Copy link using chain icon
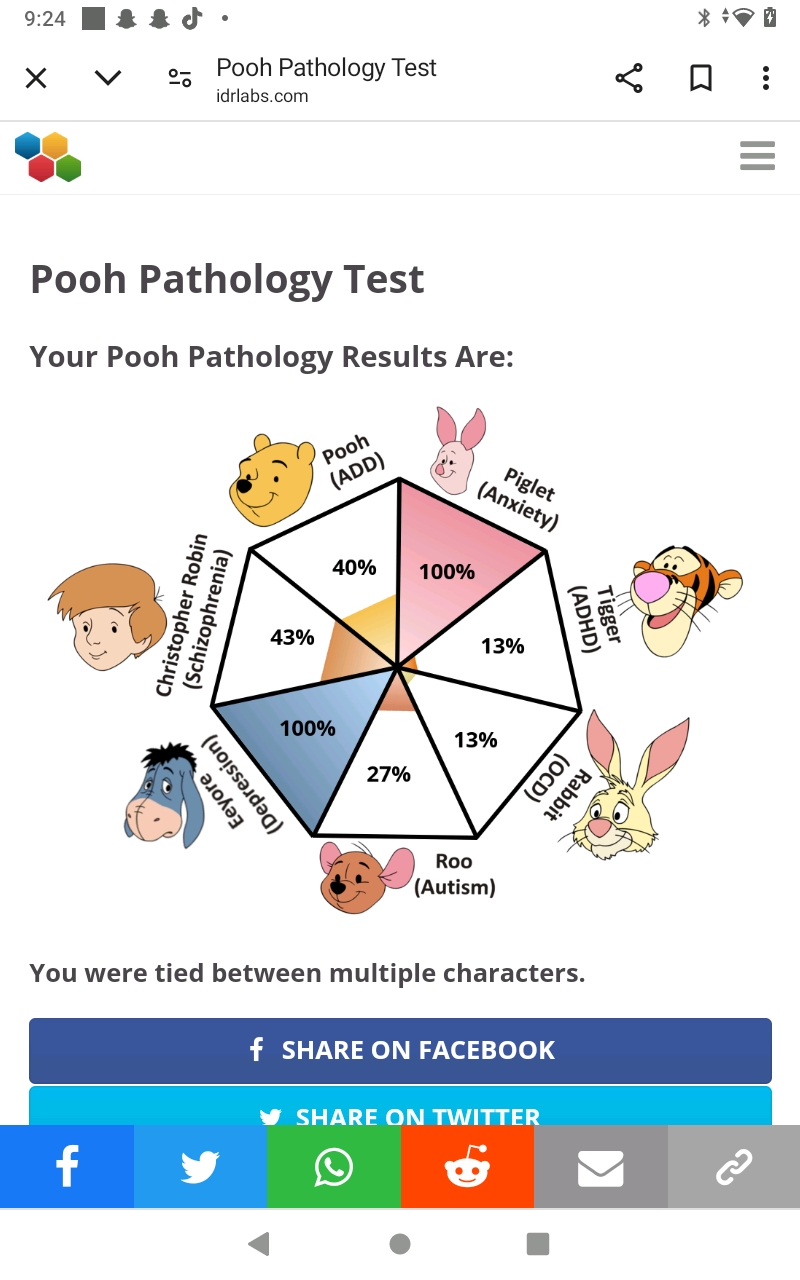Image resolution: width=800 pixels, height=1280 pixels. coord(734,1167)
